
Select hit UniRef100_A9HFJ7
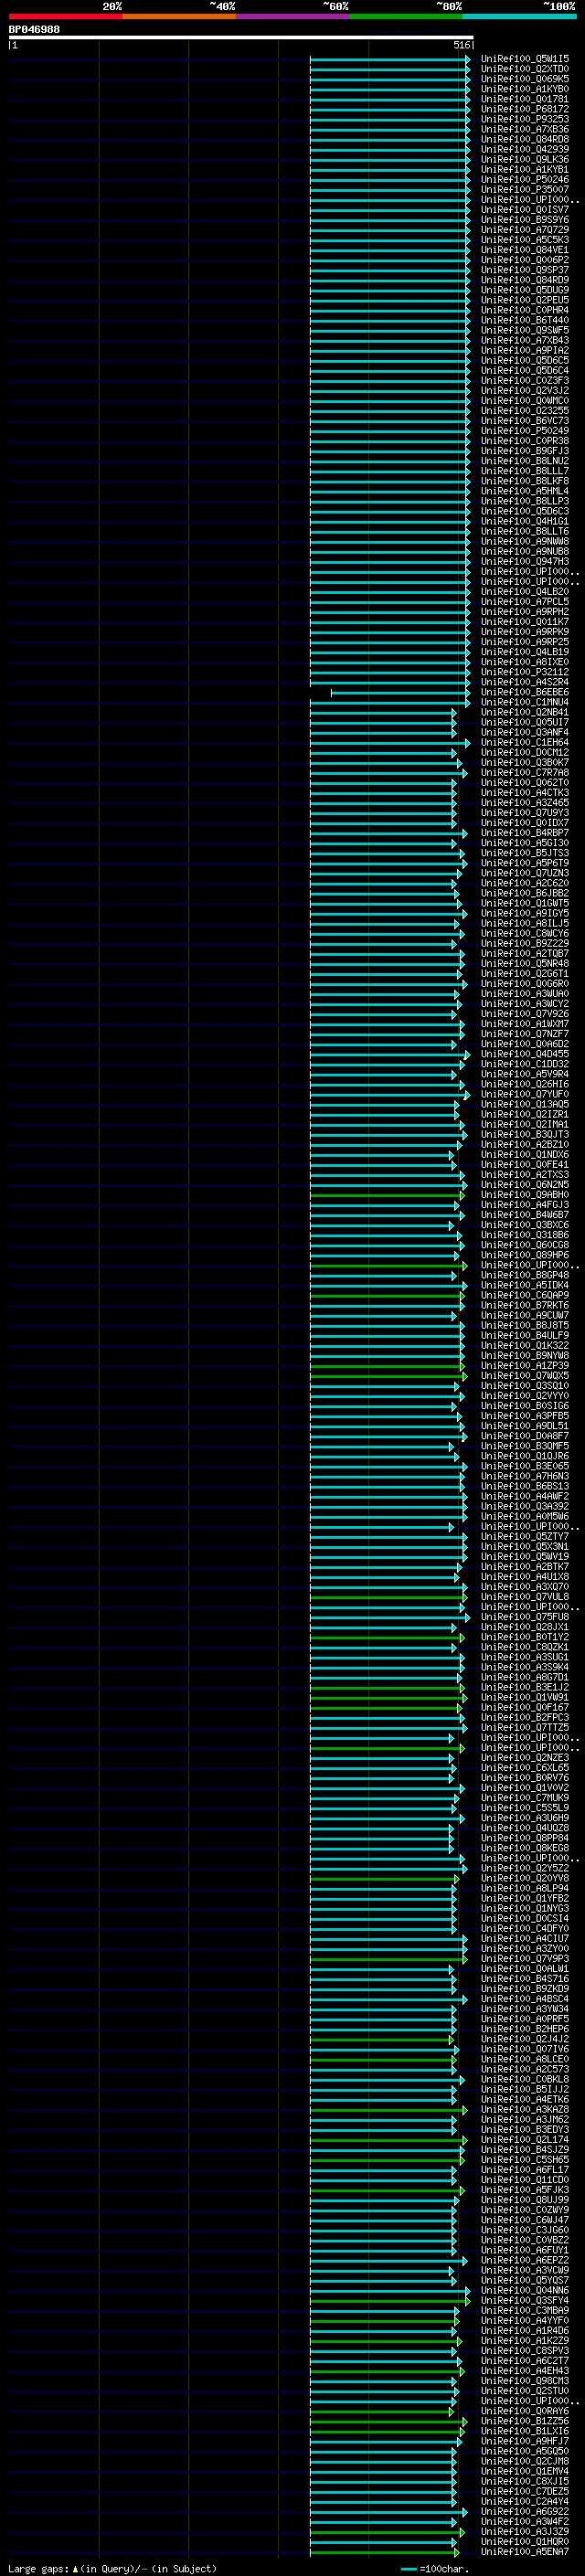pyautogui.click(x=525, y=2441)
